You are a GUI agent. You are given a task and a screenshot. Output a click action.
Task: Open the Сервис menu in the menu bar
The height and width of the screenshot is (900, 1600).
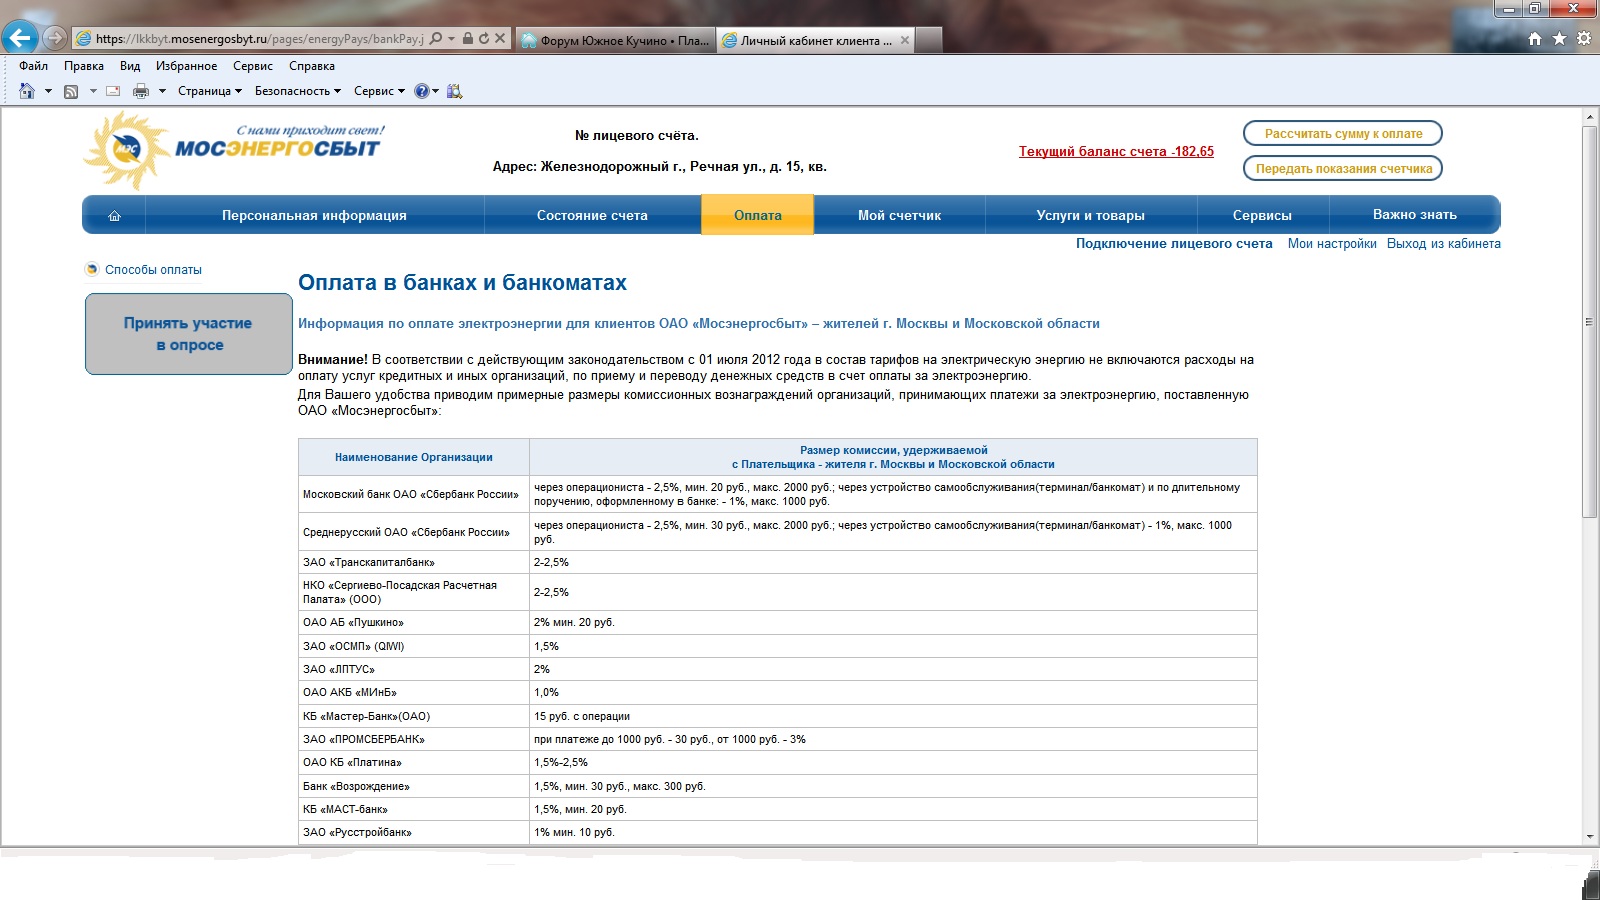pos(253,66)
